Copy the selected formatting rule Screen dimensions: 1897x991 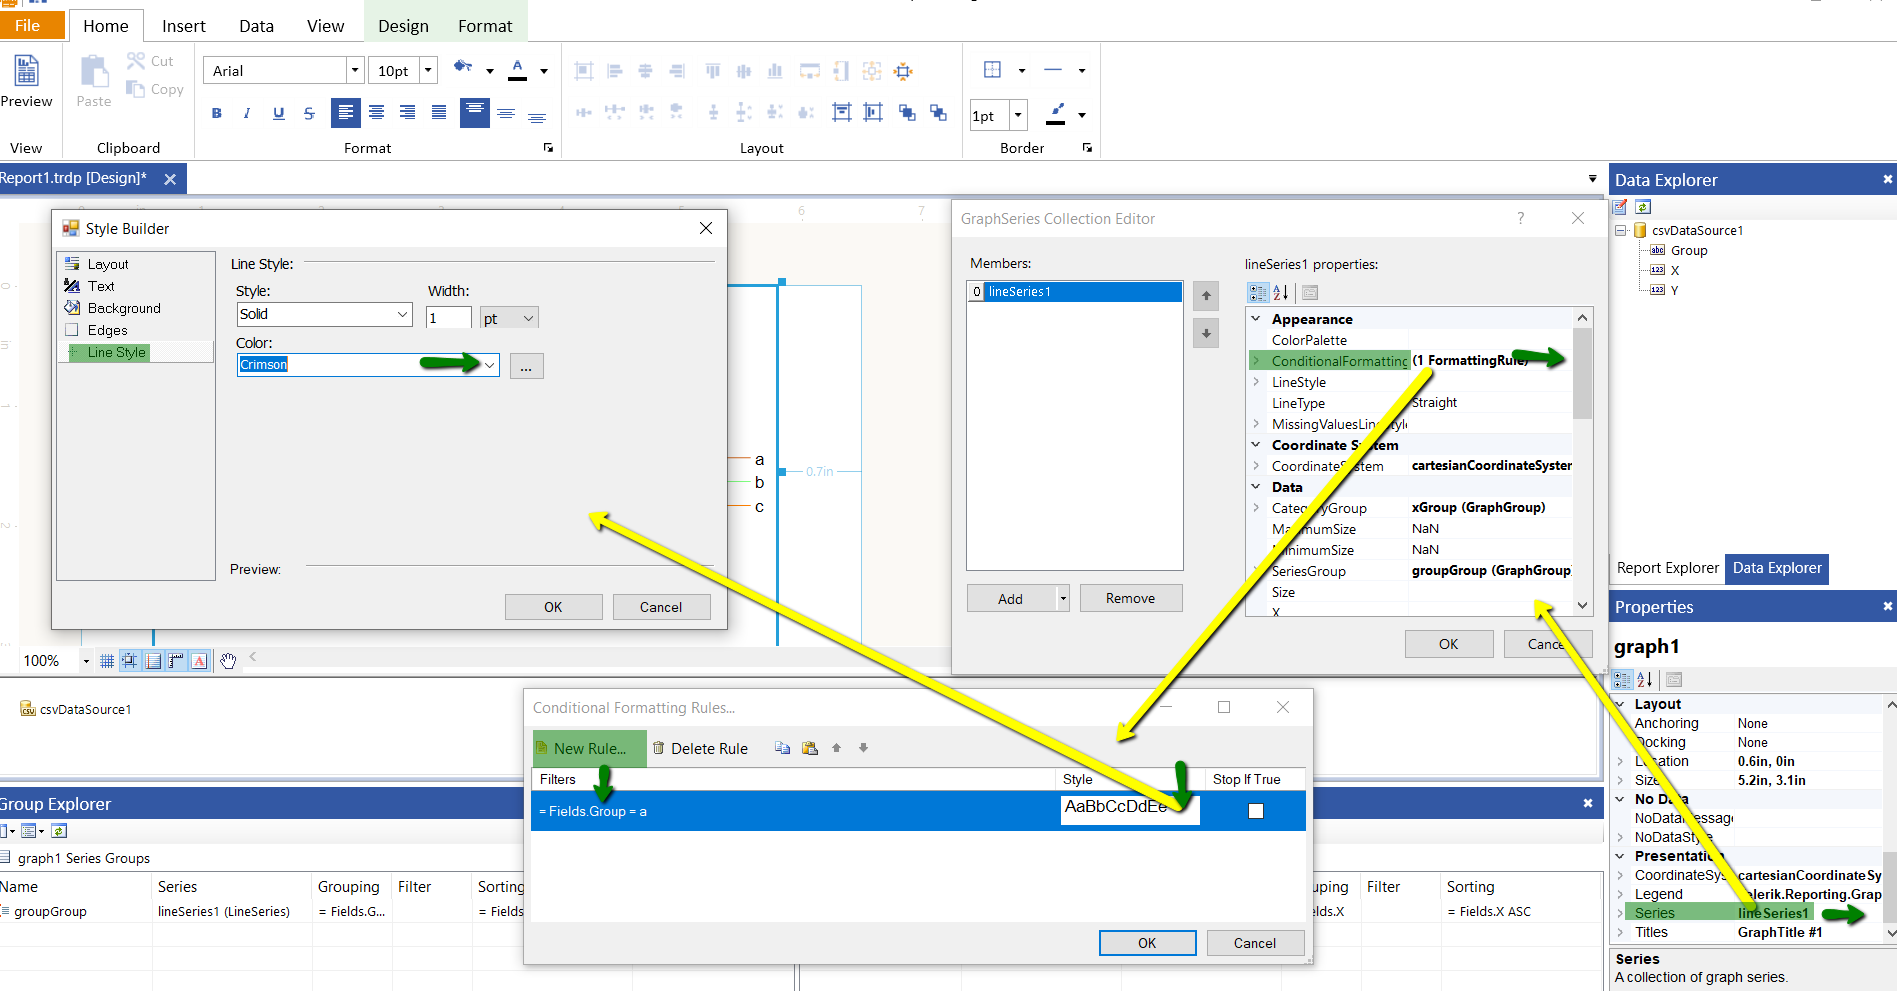pos(783,748)
